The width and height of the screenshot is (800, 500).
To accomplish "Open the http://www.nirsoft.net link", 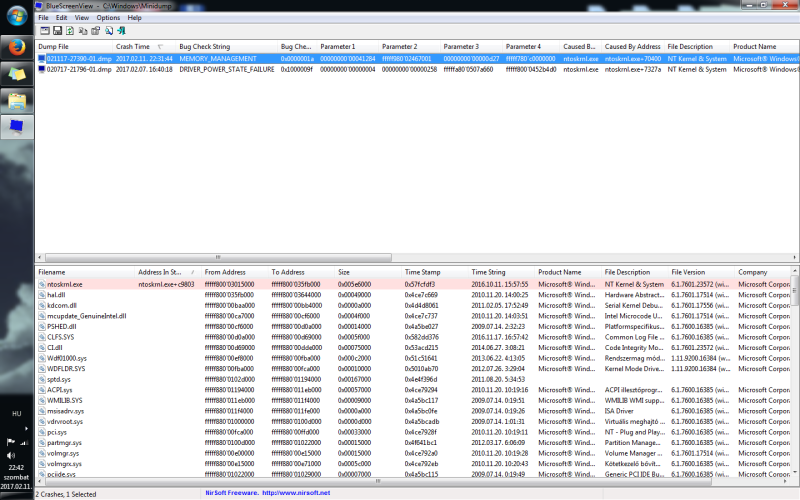I will point(296,493).
